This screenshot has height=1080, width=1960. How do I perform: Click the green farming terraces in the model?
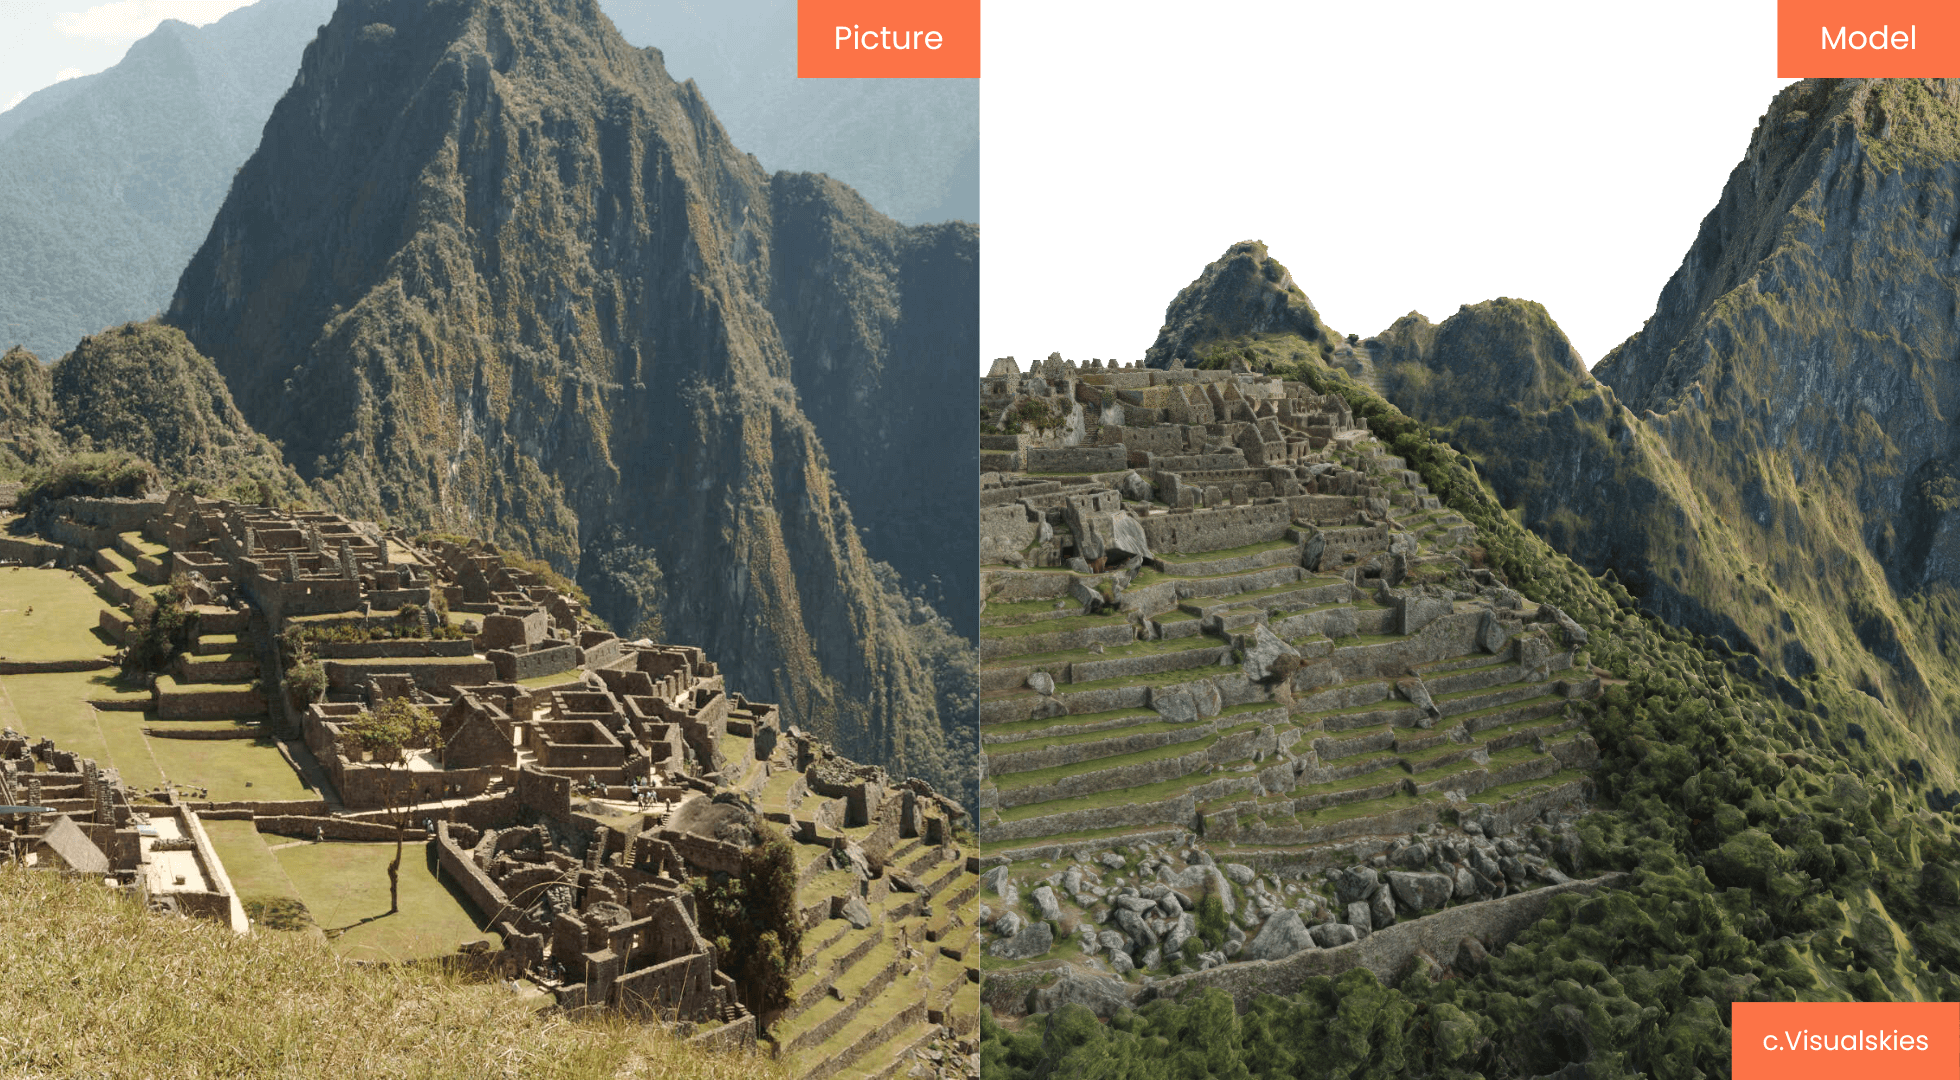click(1280, 700)
